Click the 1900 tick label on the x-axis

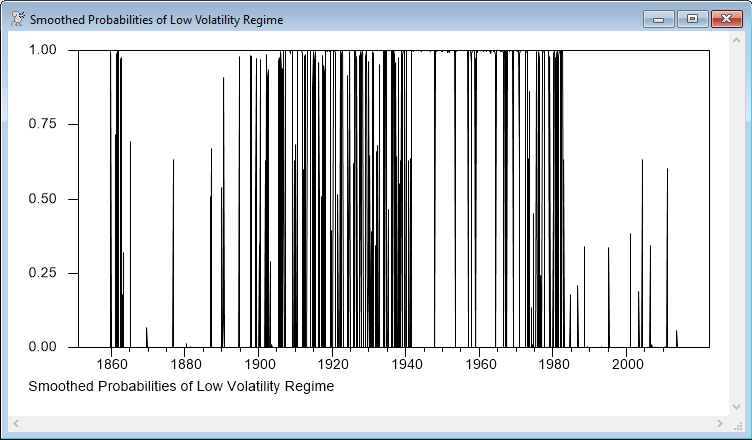pyautogui.click(x=259, y=365)
